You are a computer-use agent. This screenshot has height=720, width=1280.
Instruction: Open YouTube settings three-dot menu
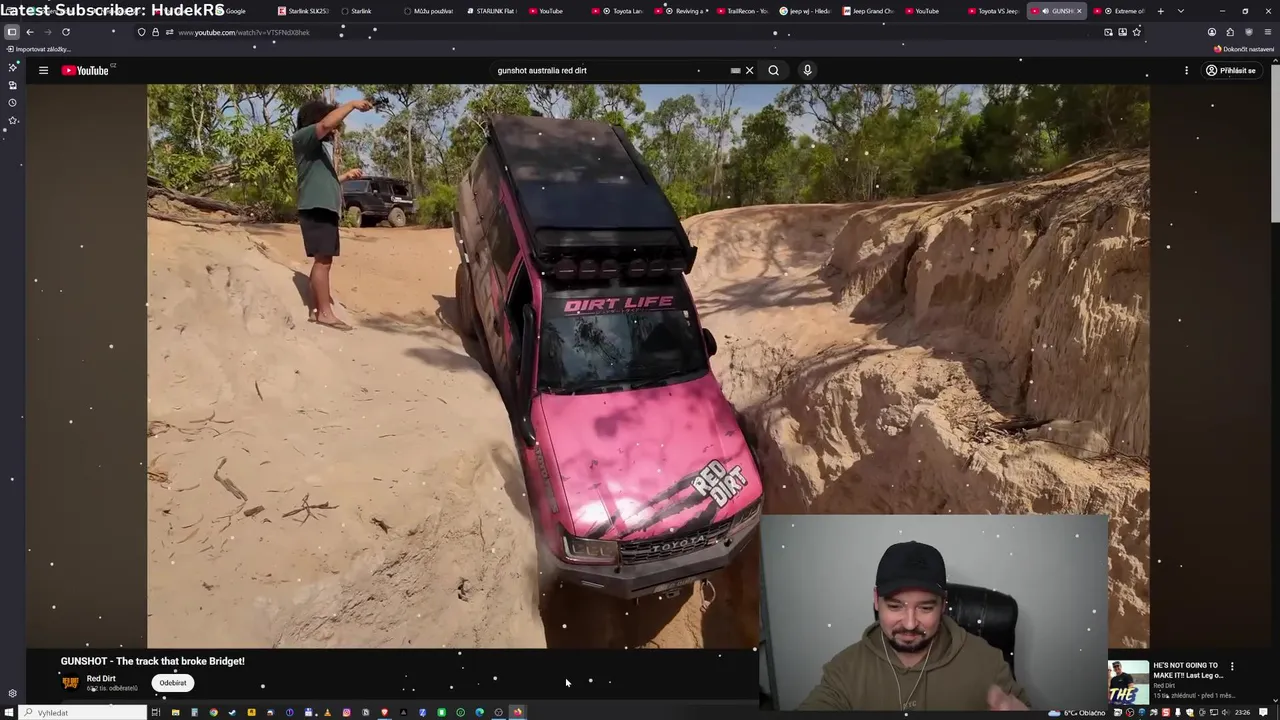click(1186, 70)
